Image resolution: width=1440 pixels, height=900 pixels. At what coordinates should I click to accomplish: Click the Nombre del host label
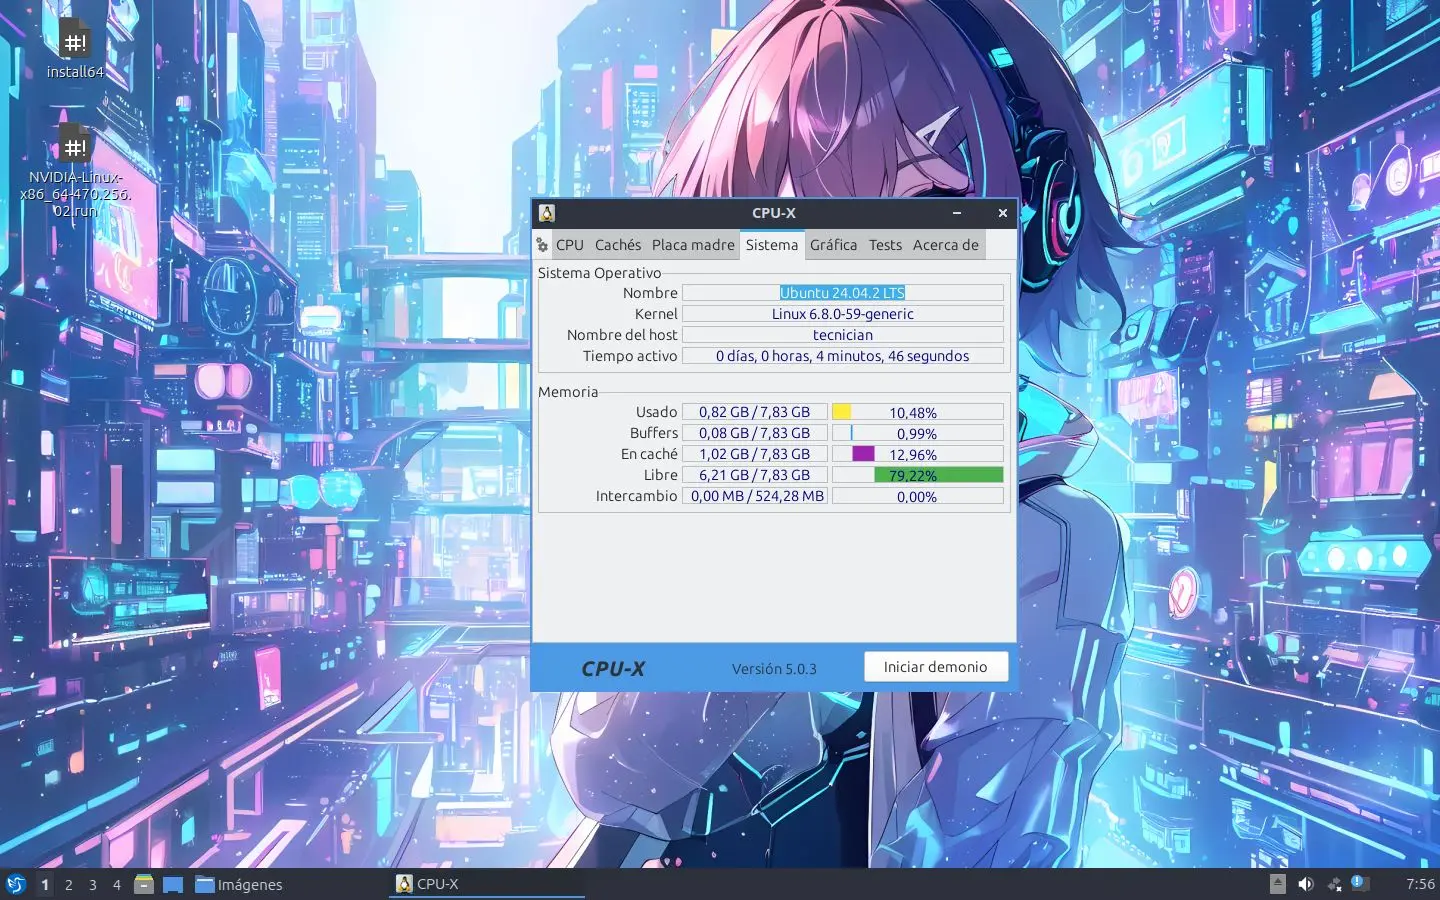point(622,335)
